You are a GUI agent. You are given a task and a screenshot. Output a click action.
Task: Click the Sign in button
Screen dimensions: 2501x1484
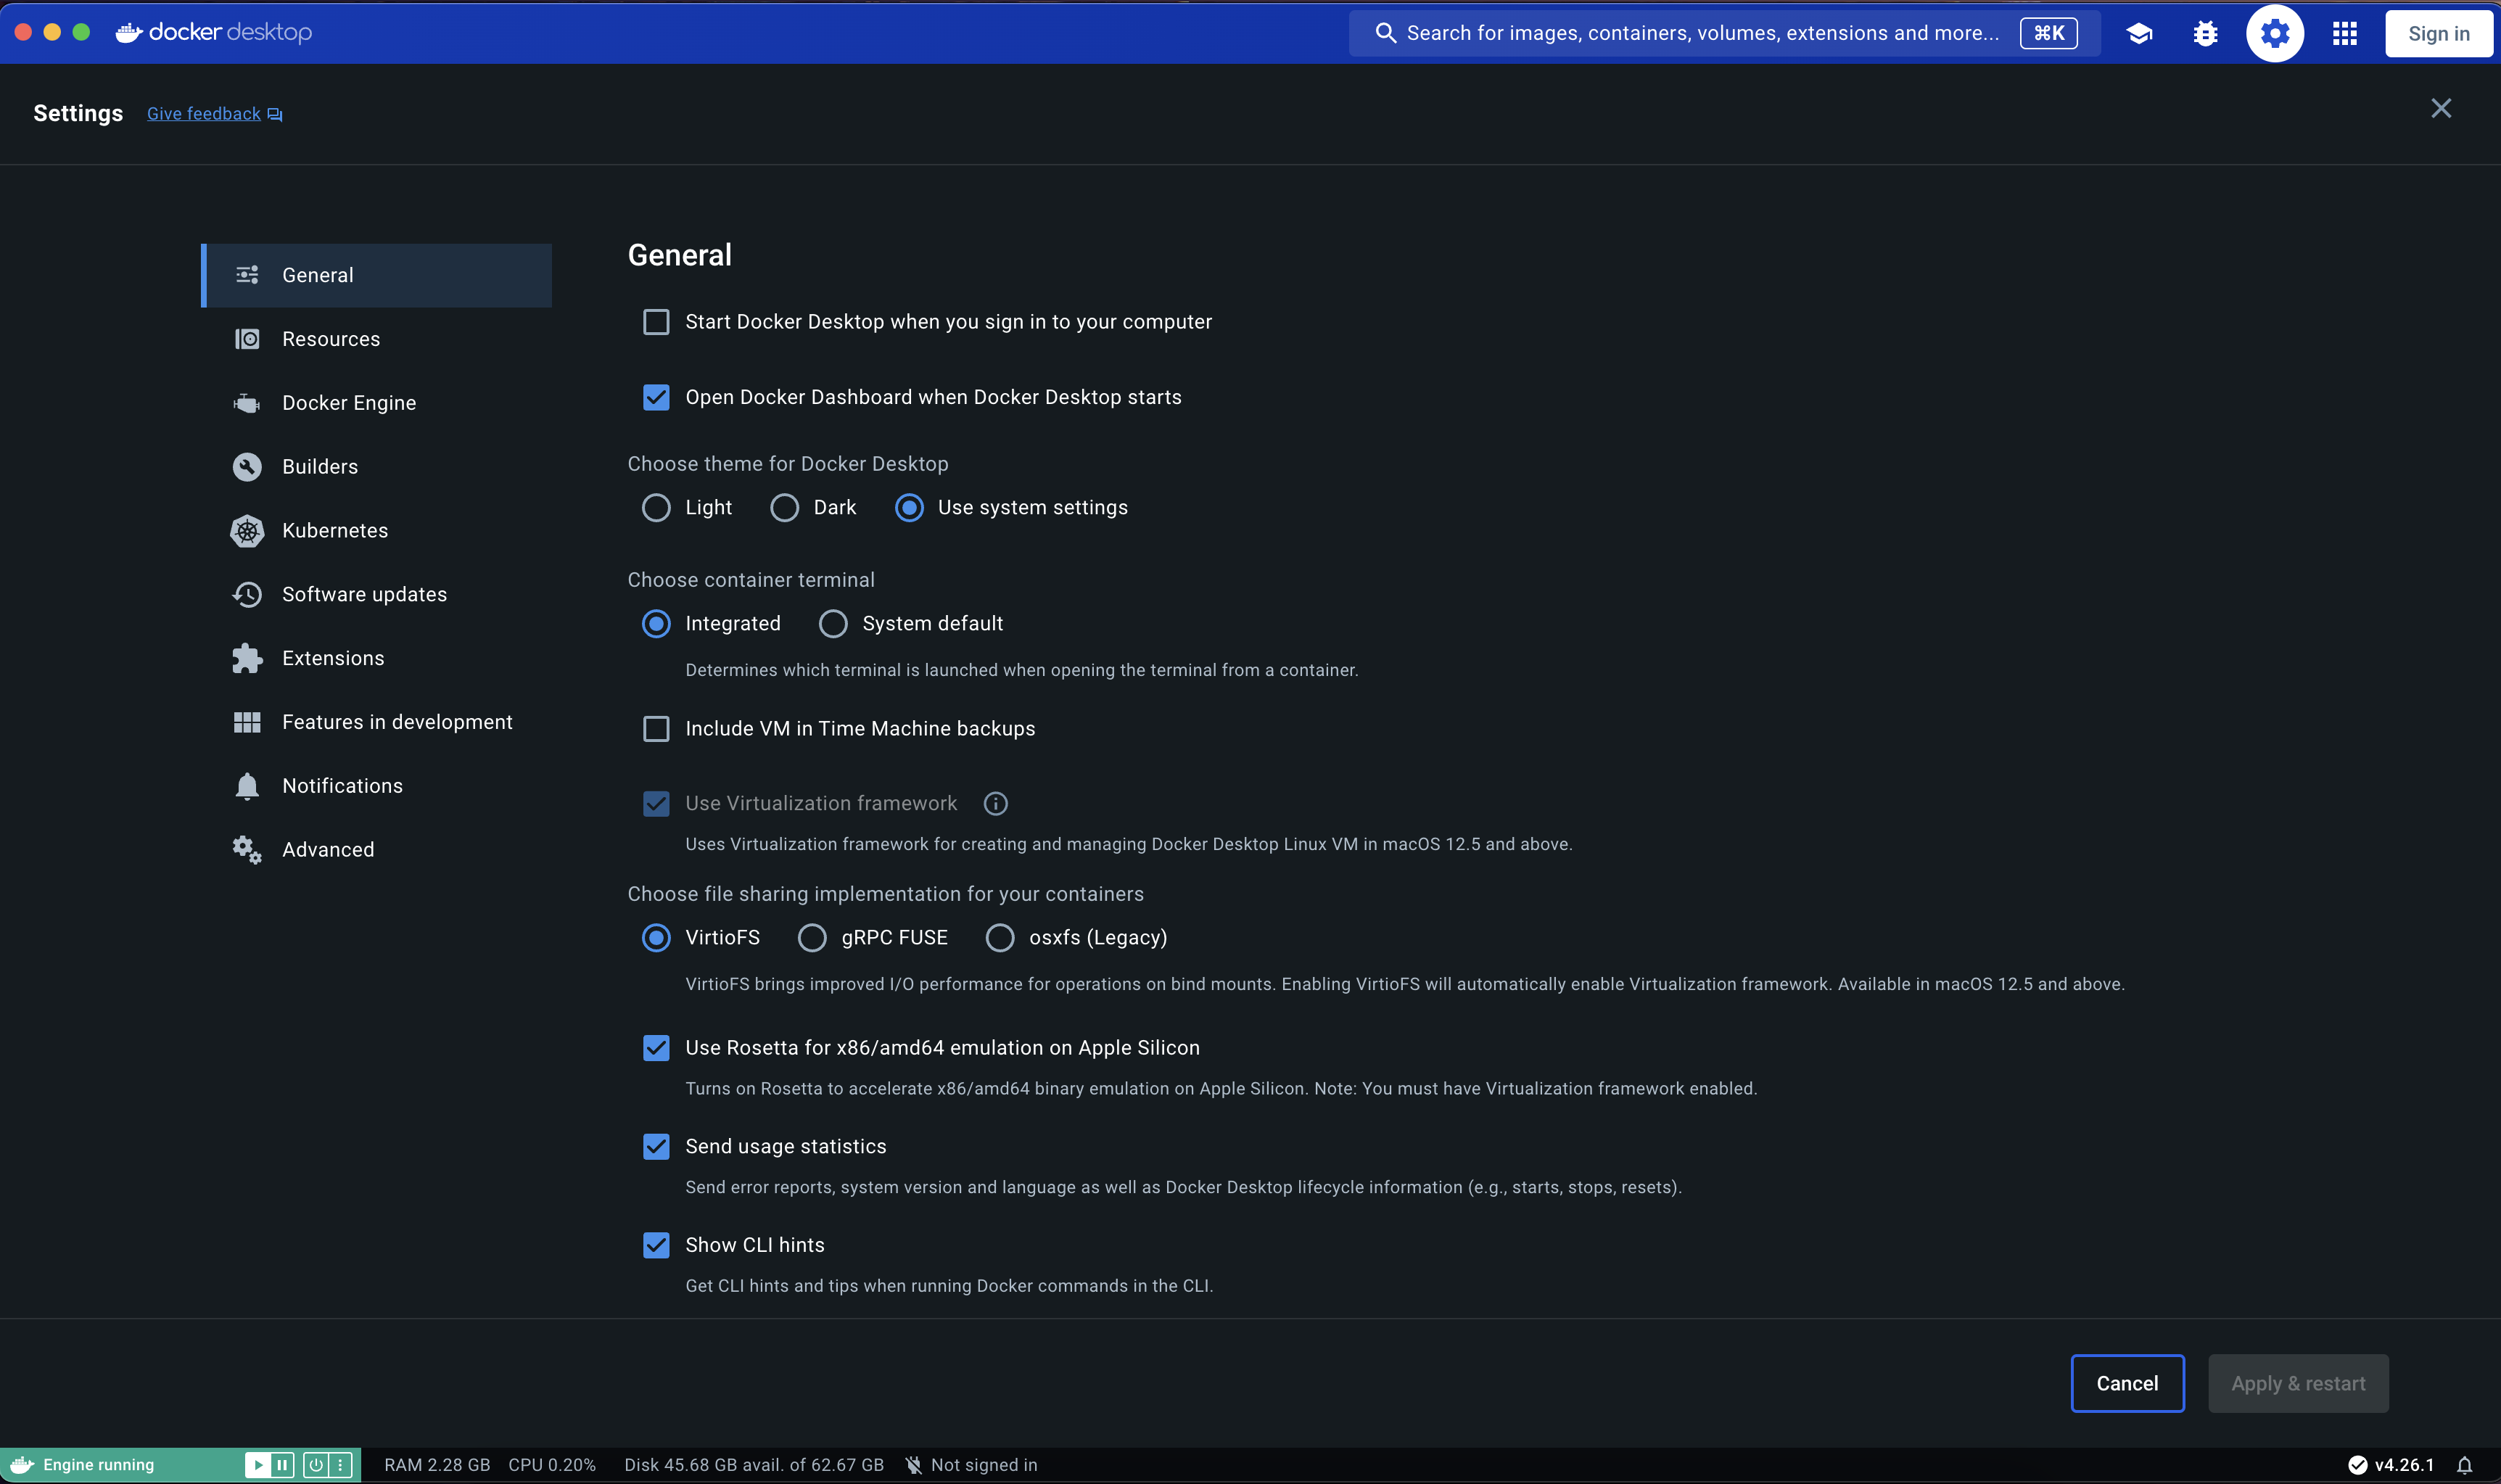pos(2438,34)
